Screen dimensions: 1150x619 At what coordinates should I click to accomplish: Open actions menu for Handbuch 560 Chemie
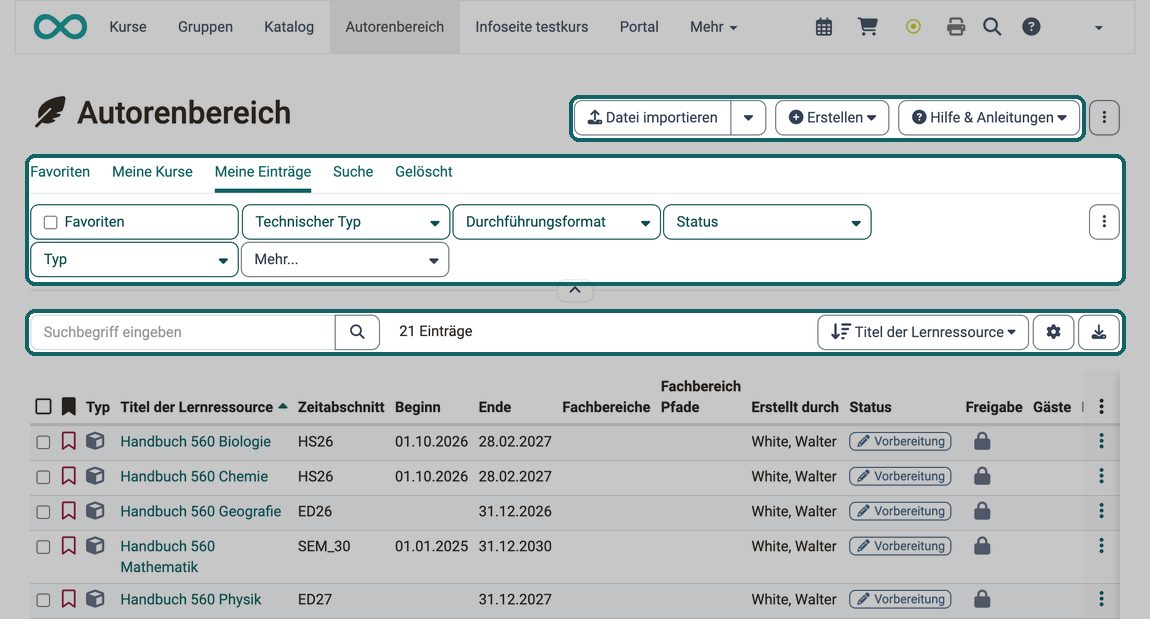click(x=1101, y=476)
